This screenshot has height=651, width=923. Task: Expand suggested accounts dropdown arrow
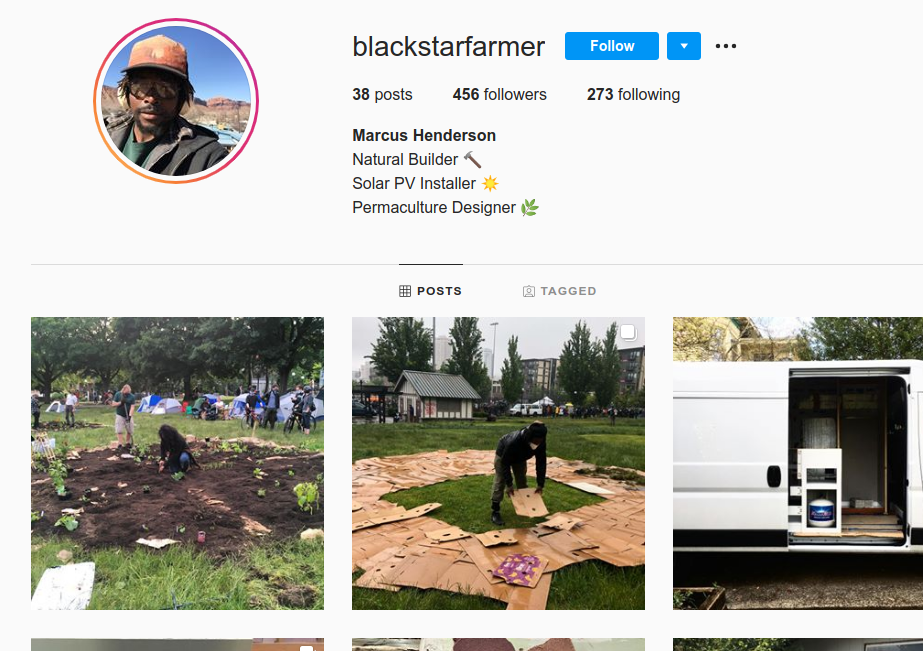pyautogui.click(x=683, y=46)
